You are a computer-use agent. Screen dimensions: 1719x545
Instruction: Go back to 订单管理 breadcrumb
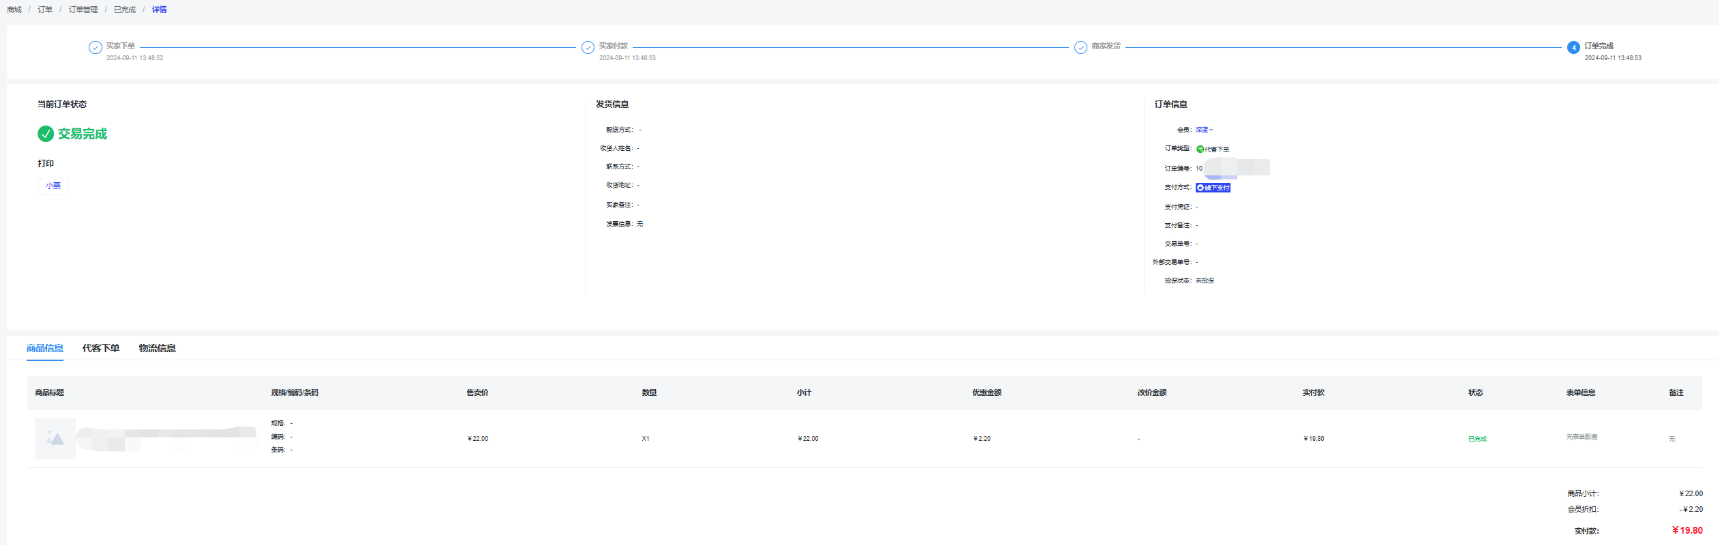pos(83,10)
